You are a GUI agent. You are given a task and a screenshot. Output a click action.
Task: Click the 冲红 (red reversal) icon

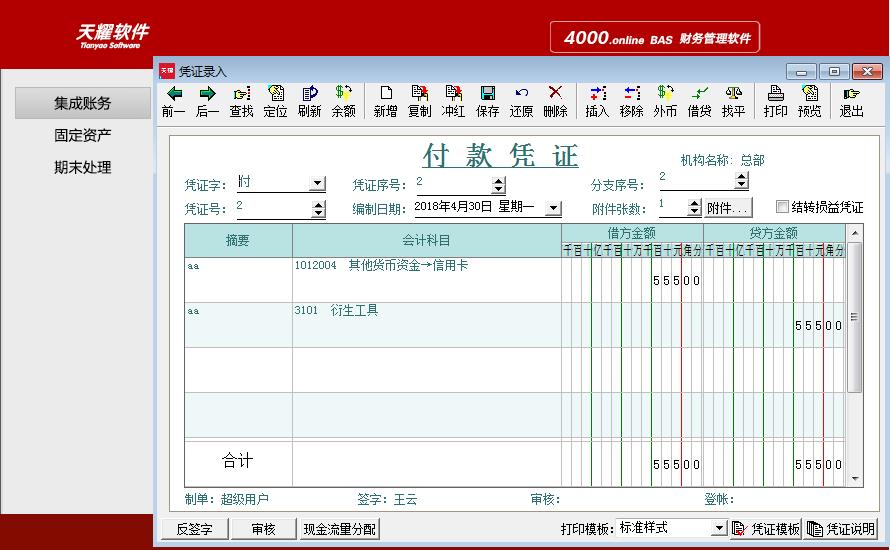pyautogui.click(x=453, y=94)
